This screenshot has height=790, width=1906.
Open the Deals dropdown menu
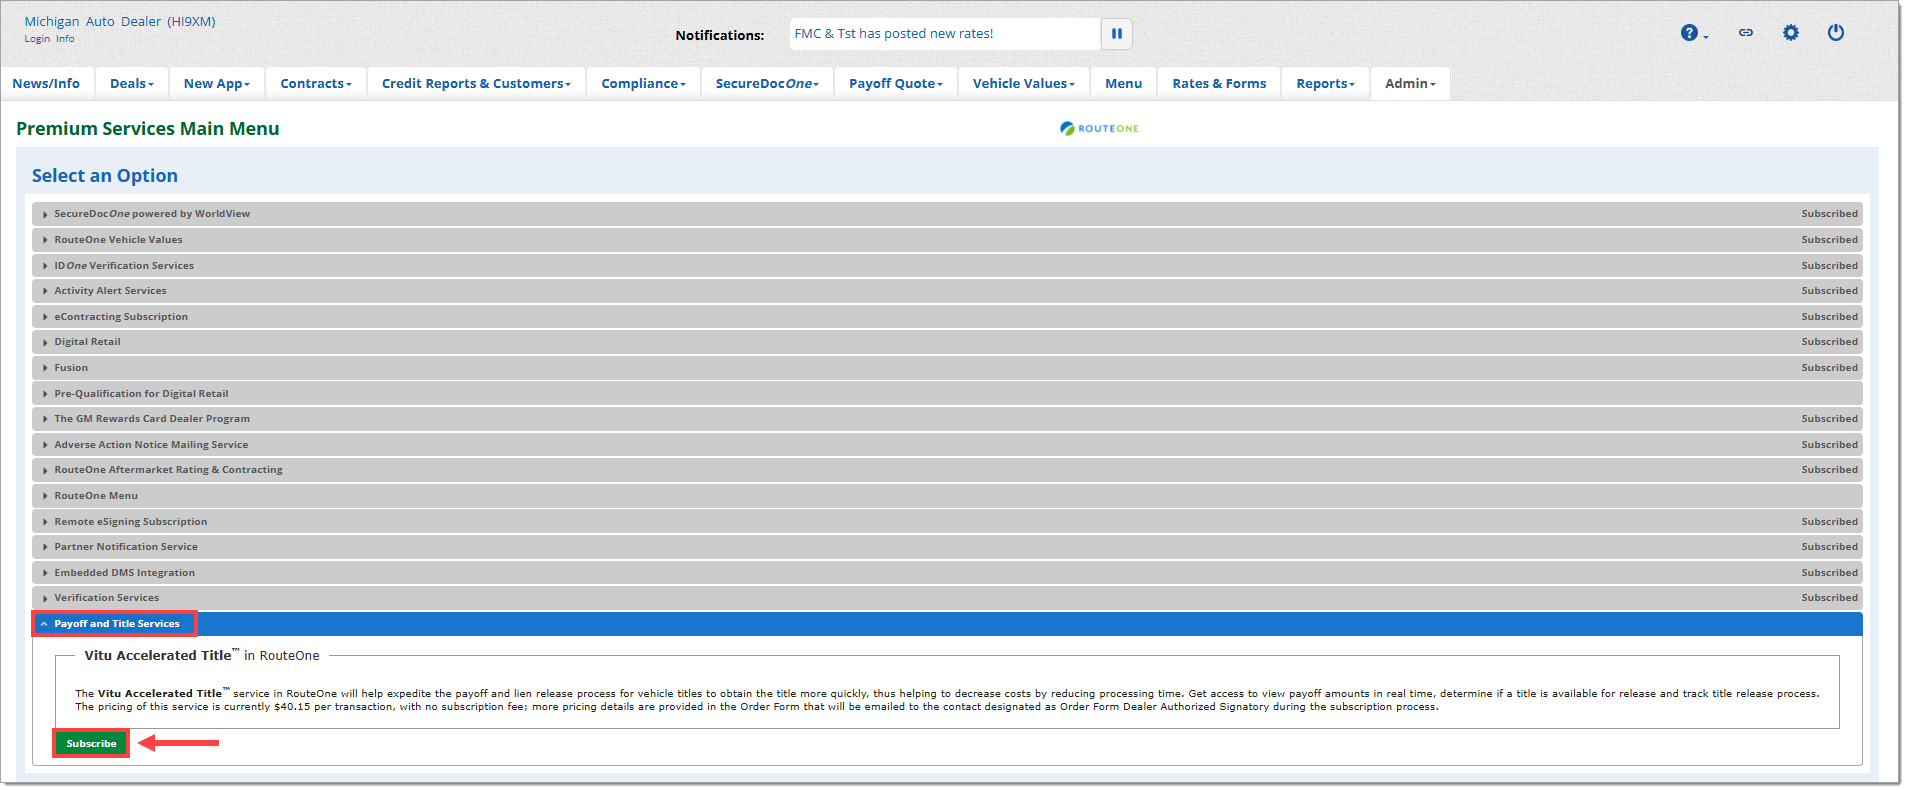pyautogui.click(x=132, y=84)
